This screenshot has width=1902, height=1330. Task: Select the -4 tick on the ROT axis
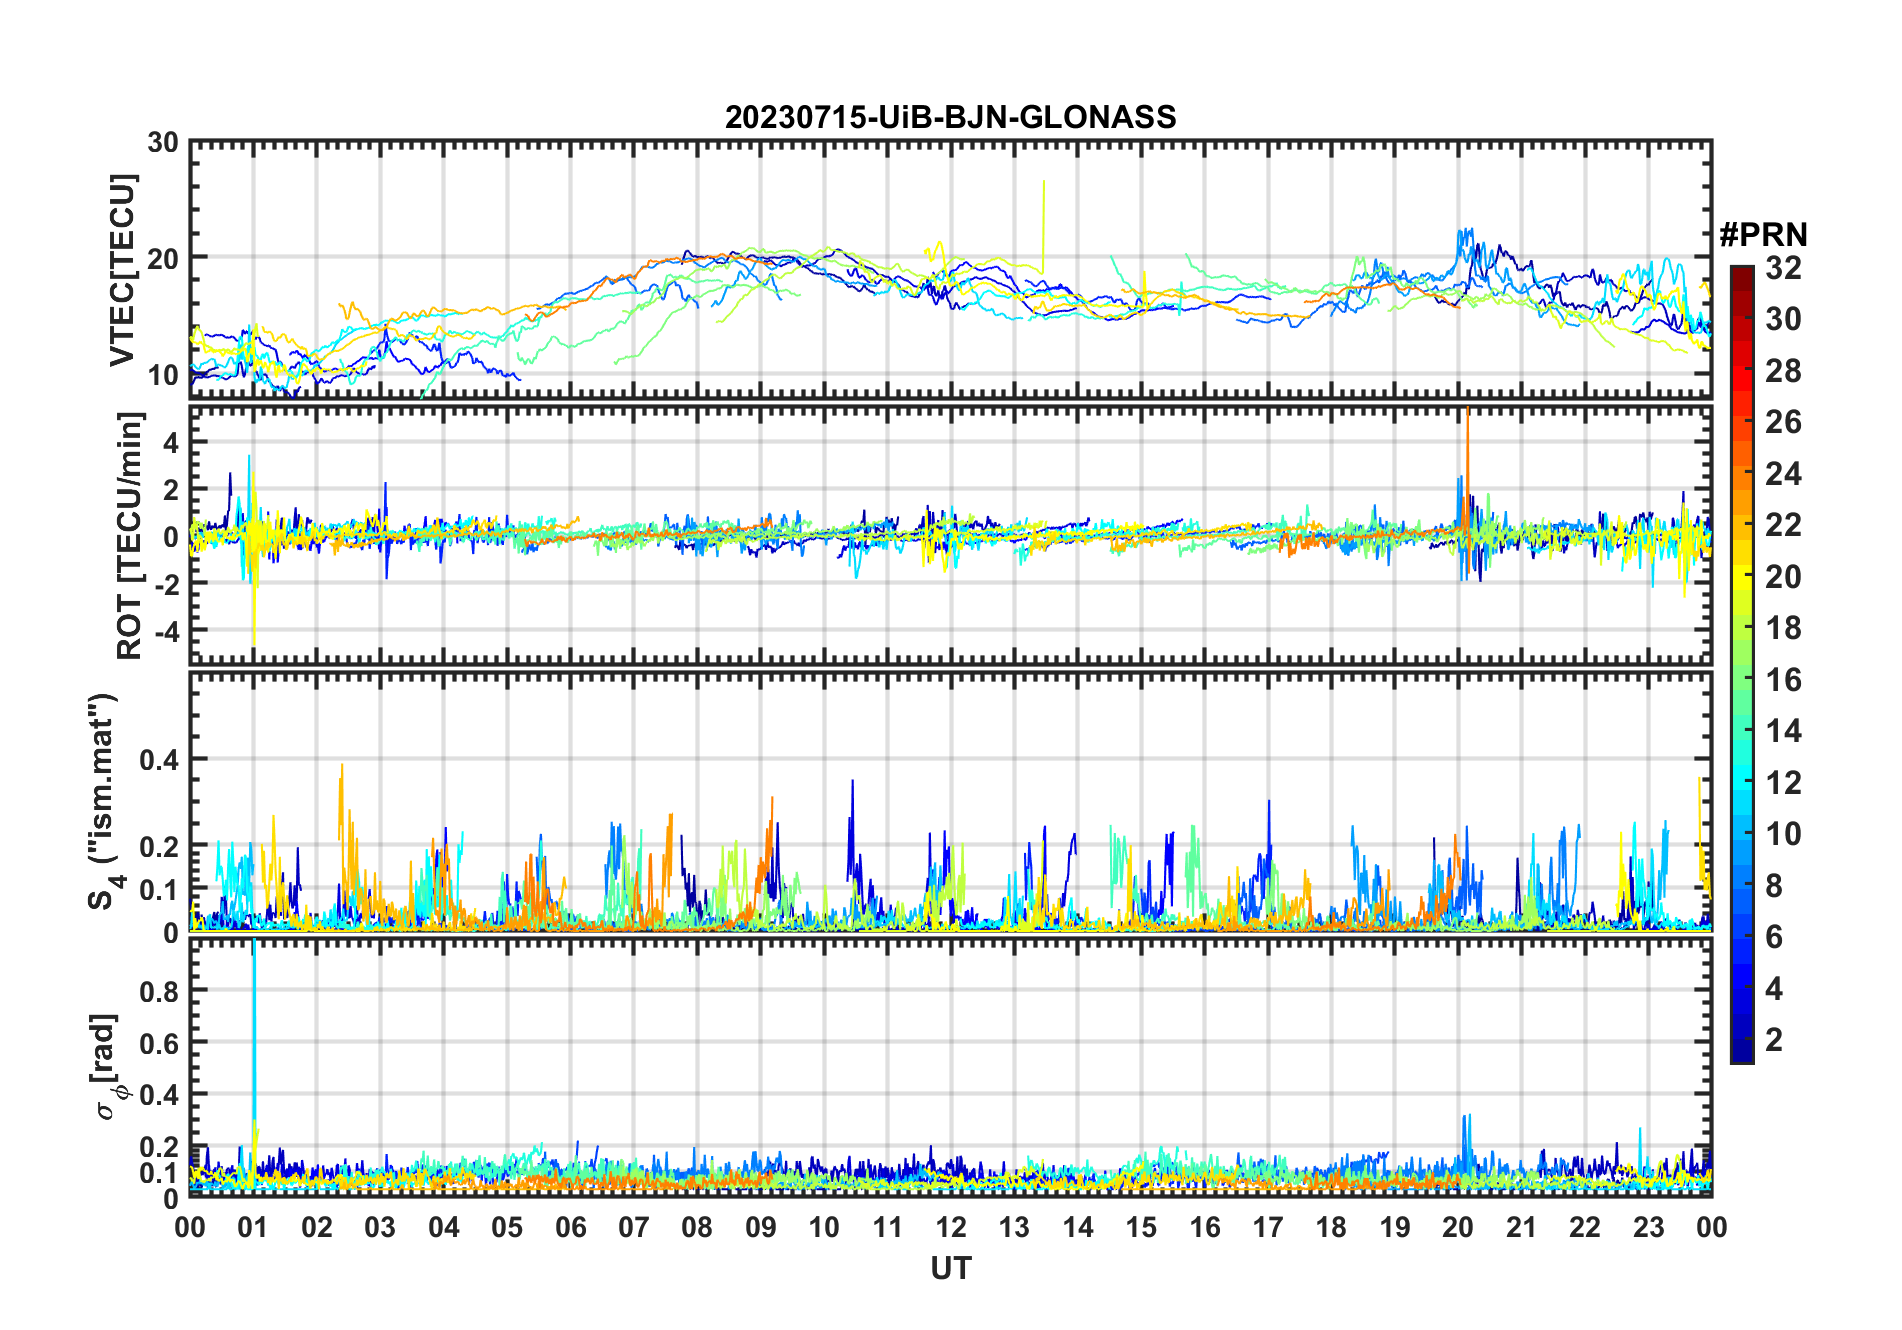point(166,631)
